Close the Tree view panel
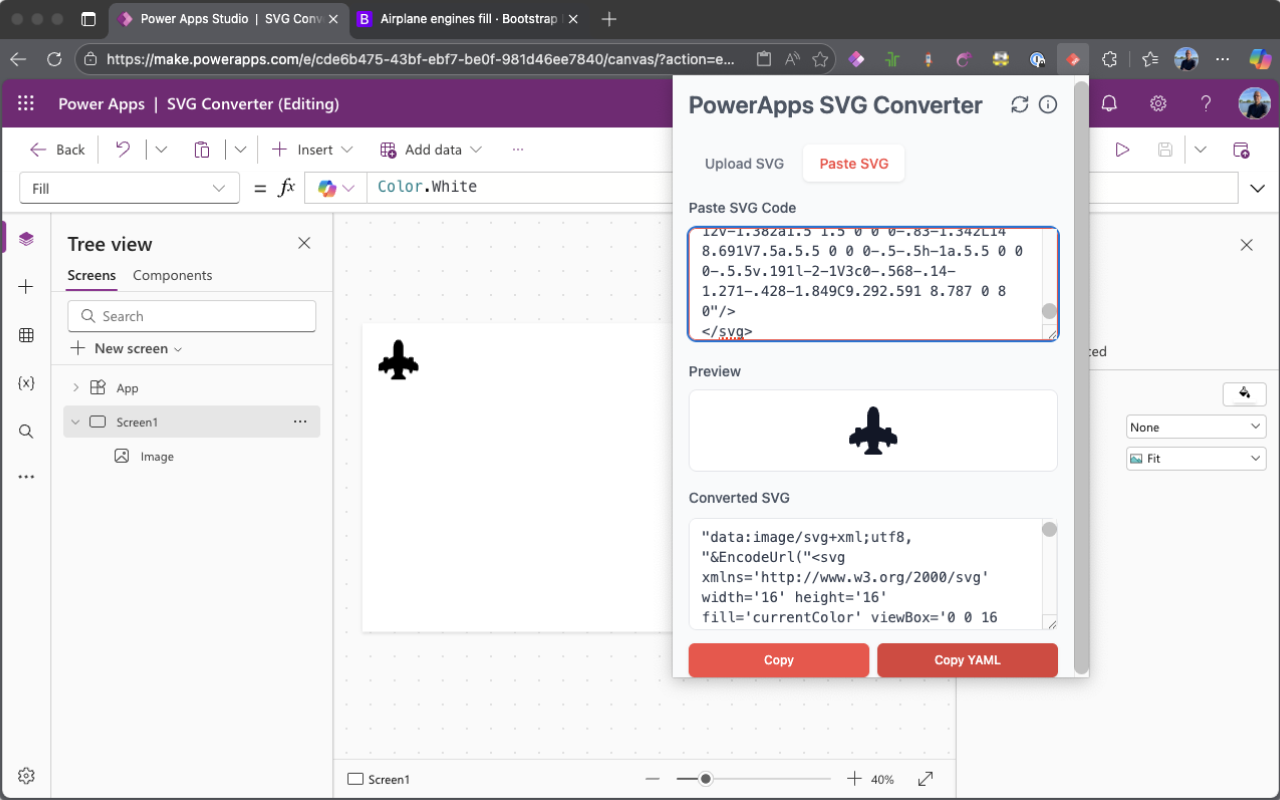 [304, 243]
